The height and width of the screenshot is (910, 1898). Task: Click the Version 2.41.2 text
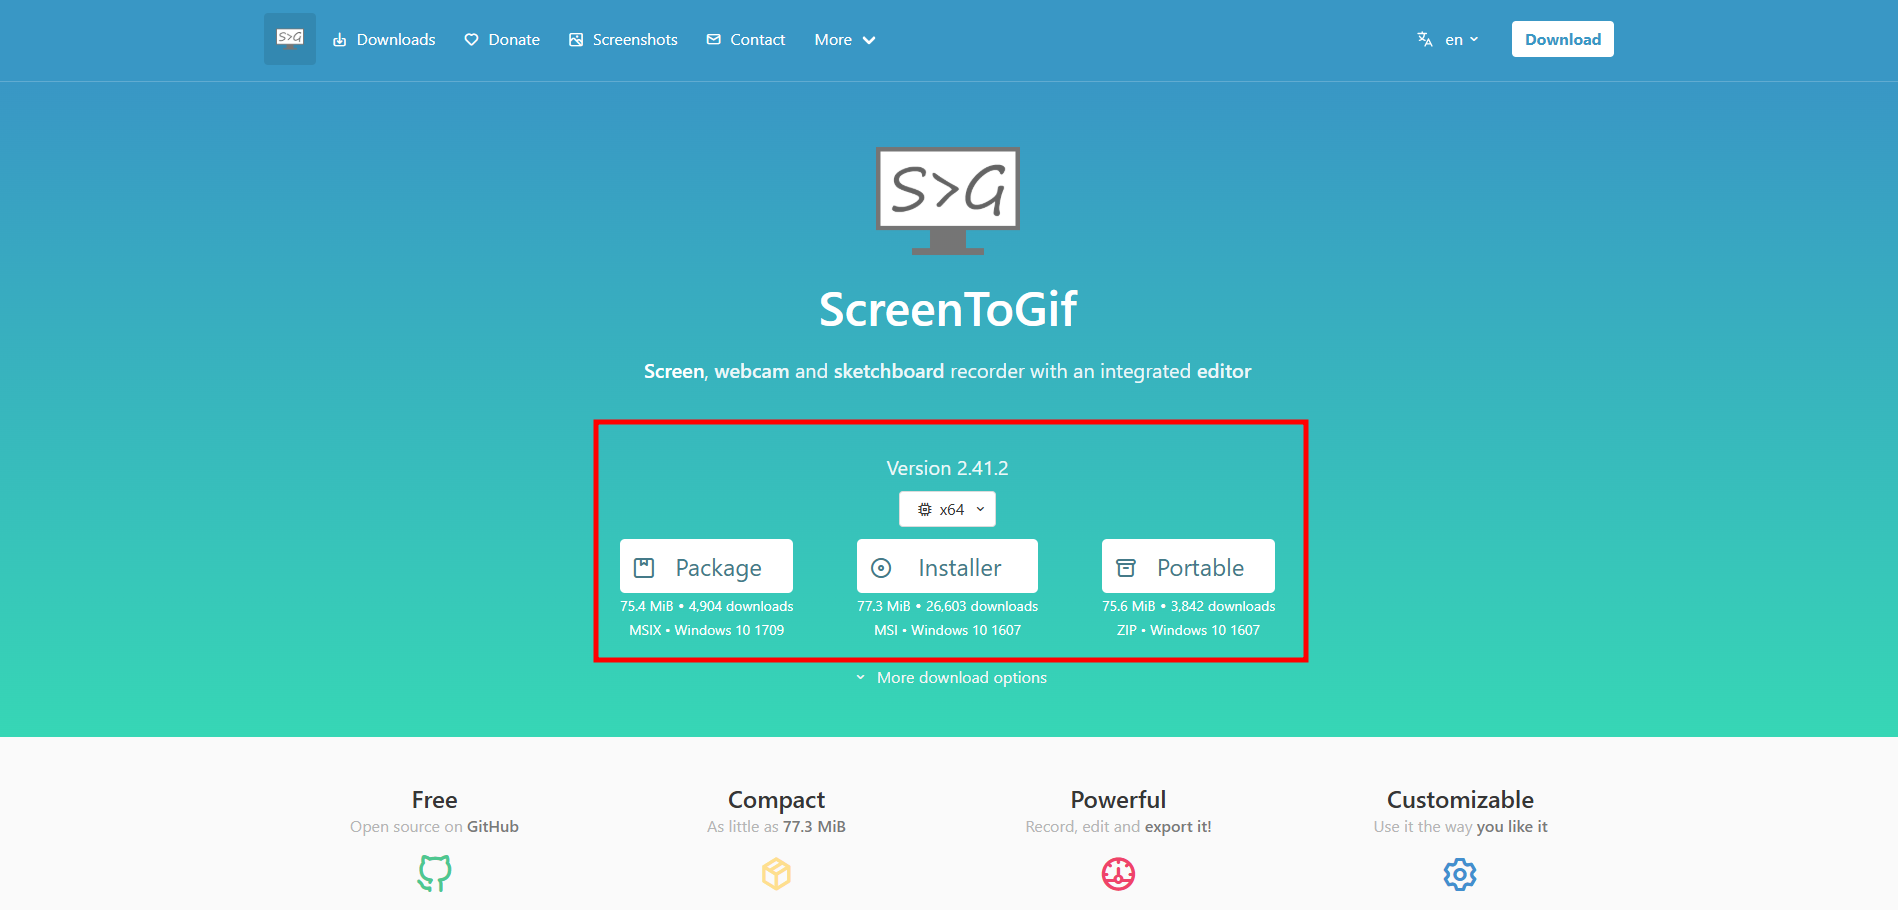pyautogui.click(x=947, y=468)
